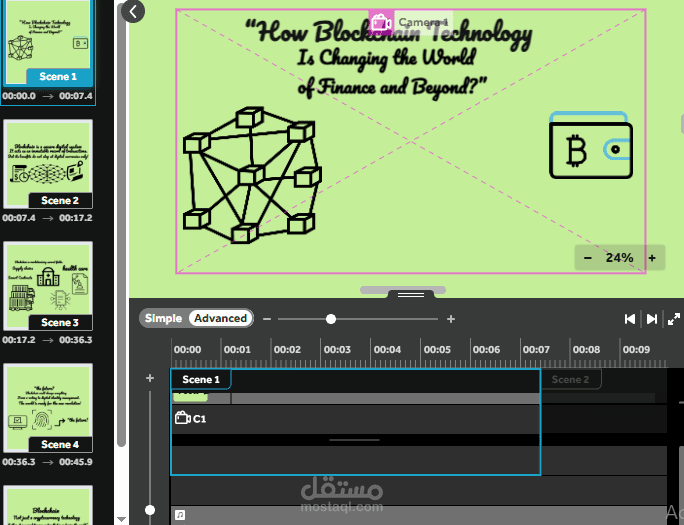Click Scene 4 time range 00:36.3 to 00:45.9

tap(47, 462)
